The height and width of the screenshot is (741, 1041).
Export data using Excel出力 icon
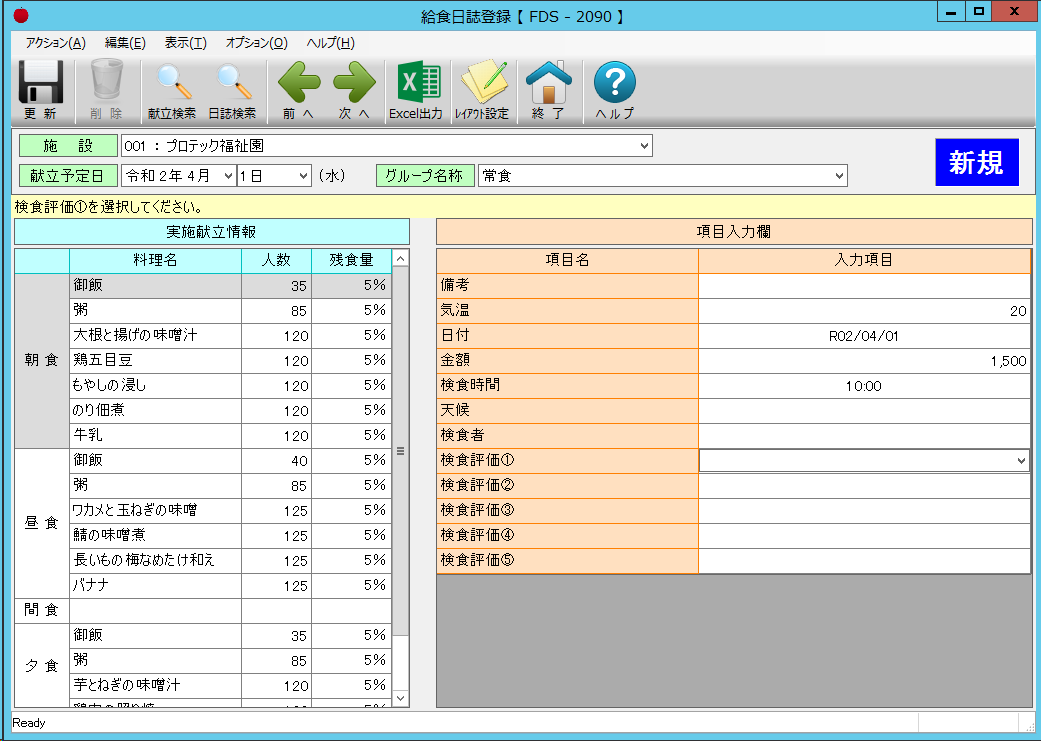tap(416, 89)
